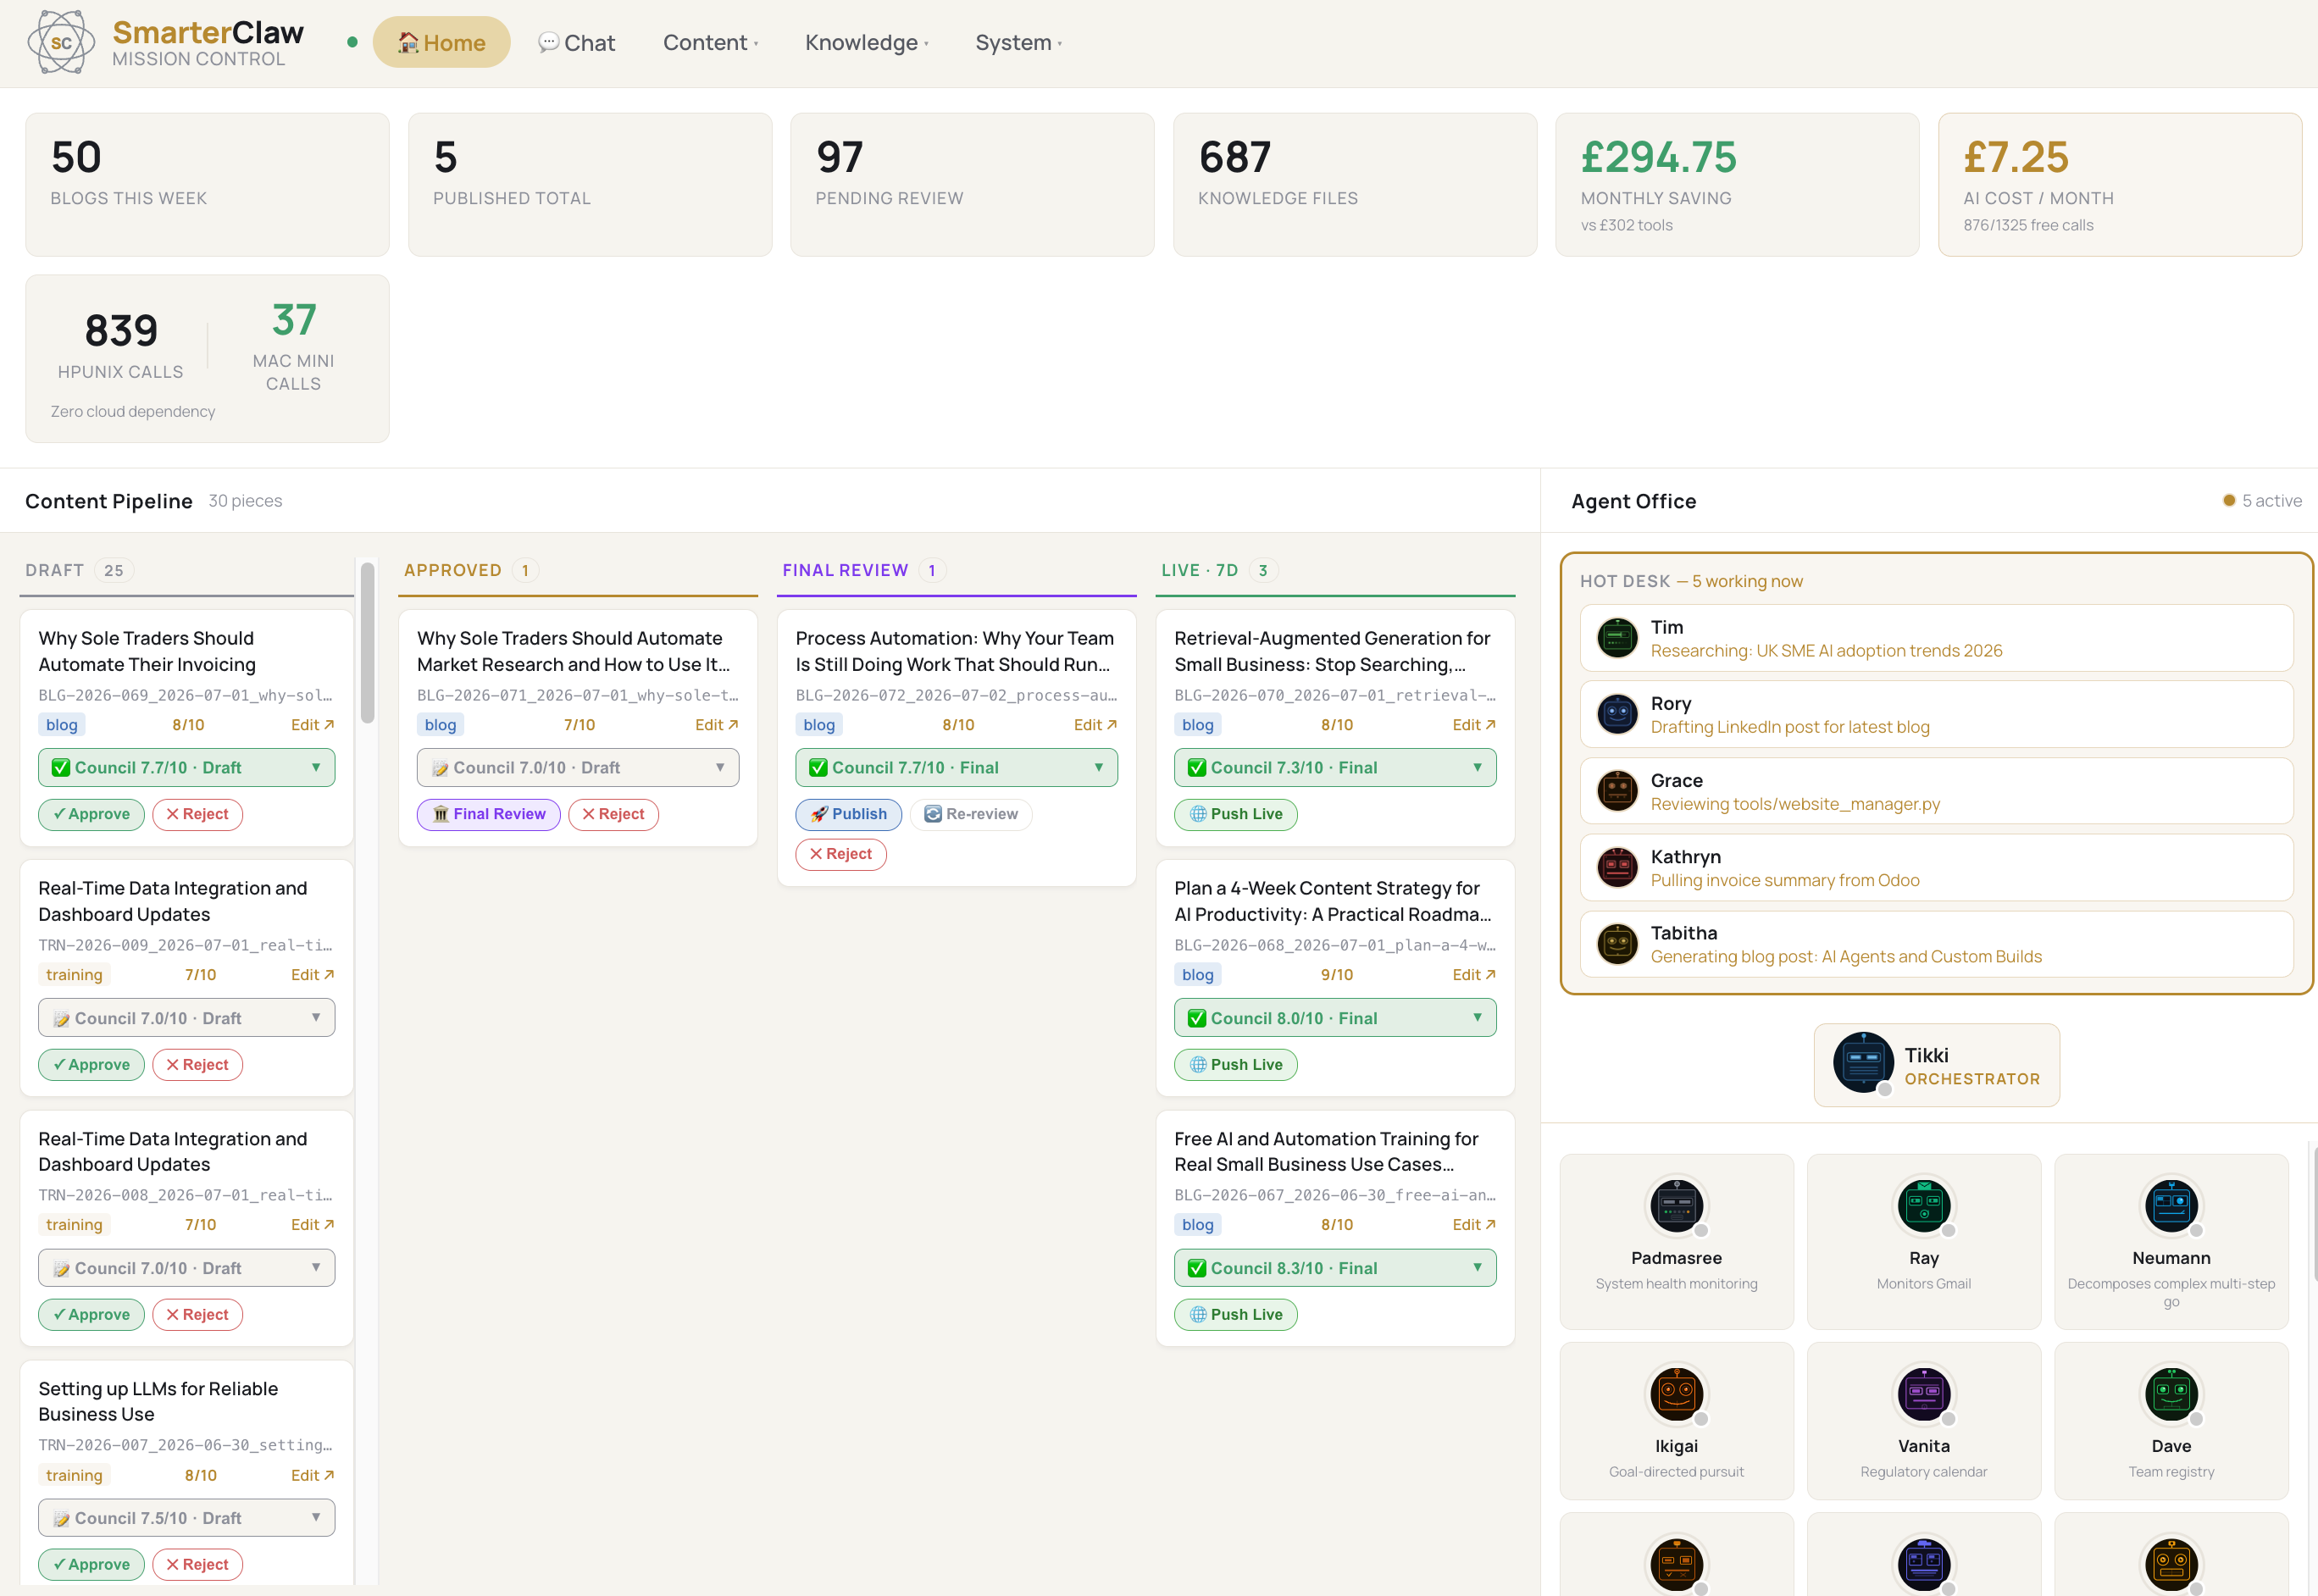Open Padmasree agent avatar icon

(x=1676, y=1205)
